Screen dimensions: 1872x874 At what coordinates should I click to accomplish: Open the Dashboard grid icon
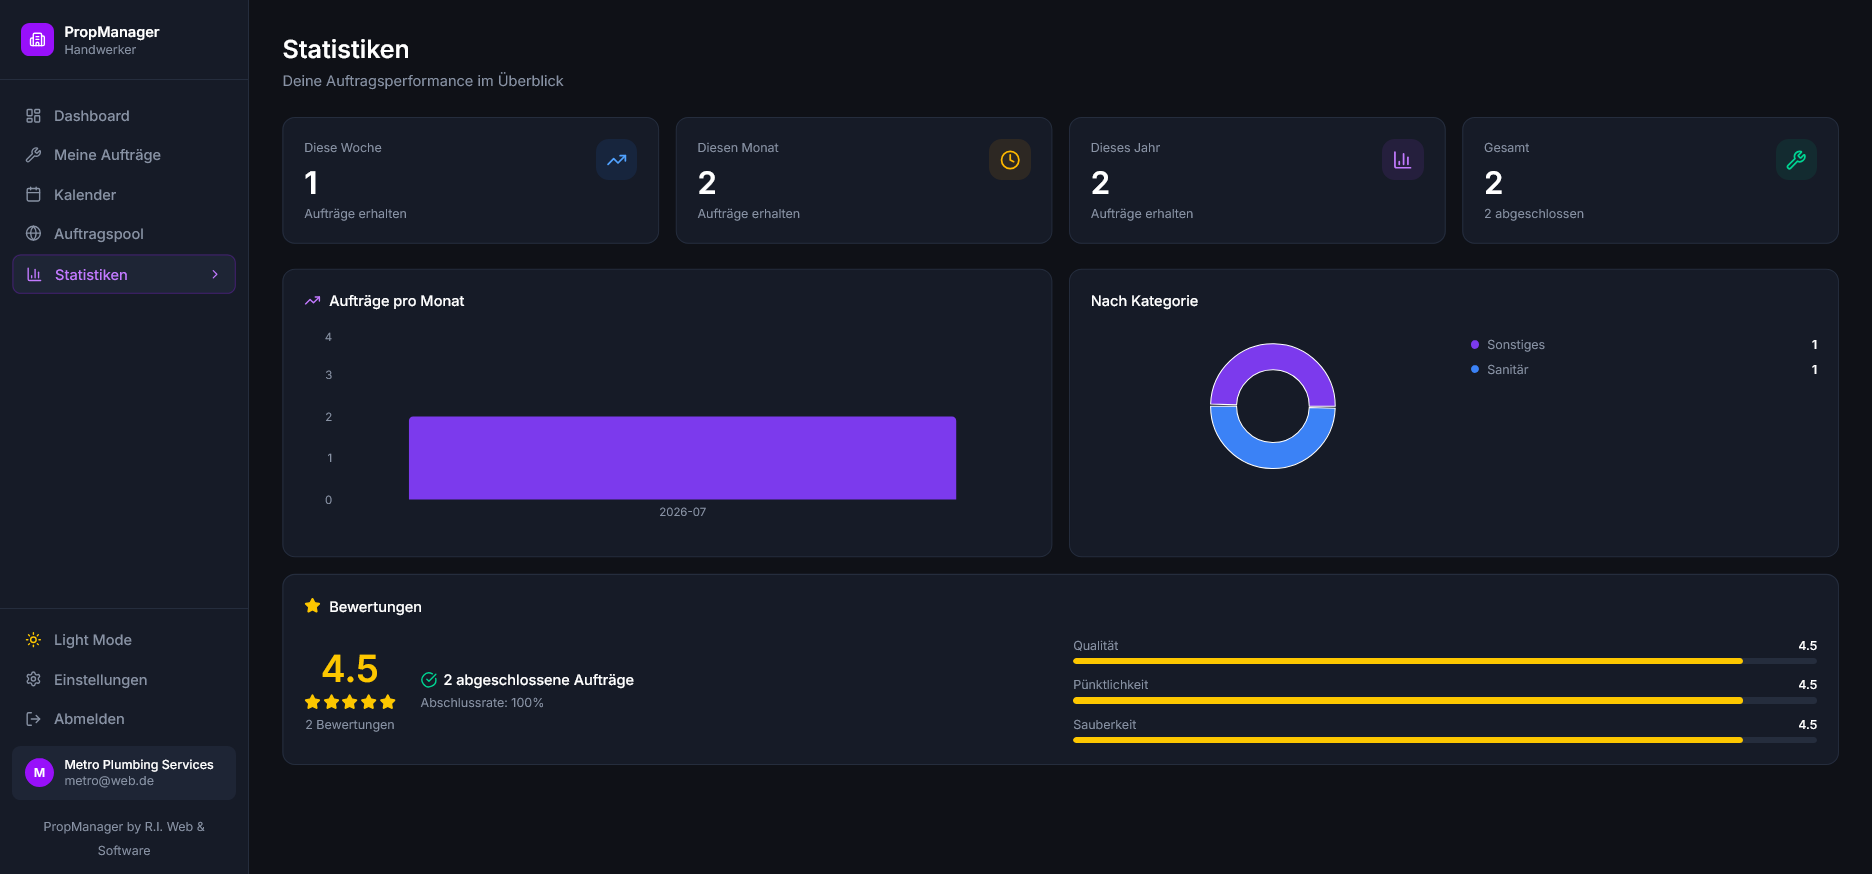click(x=33, y=116)
